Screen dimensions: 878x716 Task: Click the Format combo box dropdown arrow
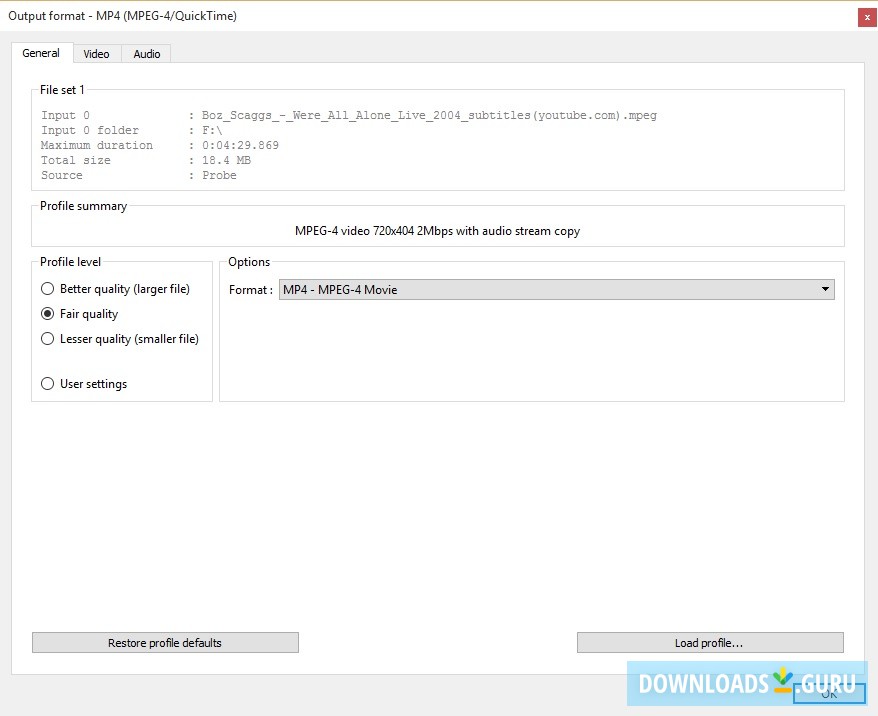coord(825,289)
